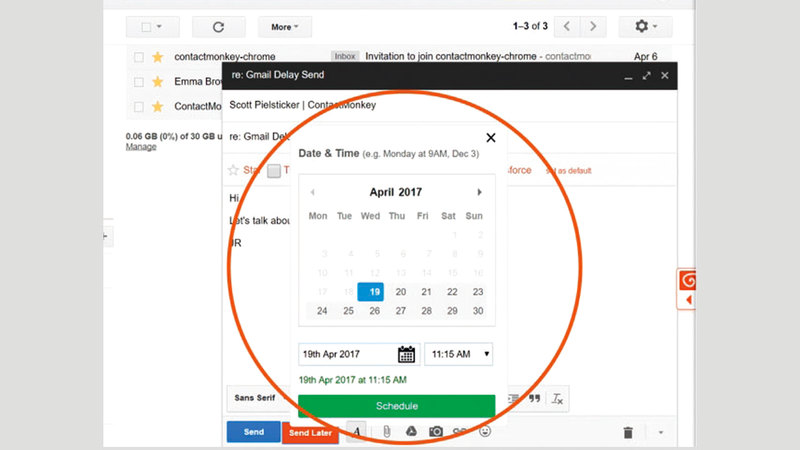This screenshot has width=800, height=450.
Task: Tick checkbox for Emma Brown email
Action: [139, 81]
